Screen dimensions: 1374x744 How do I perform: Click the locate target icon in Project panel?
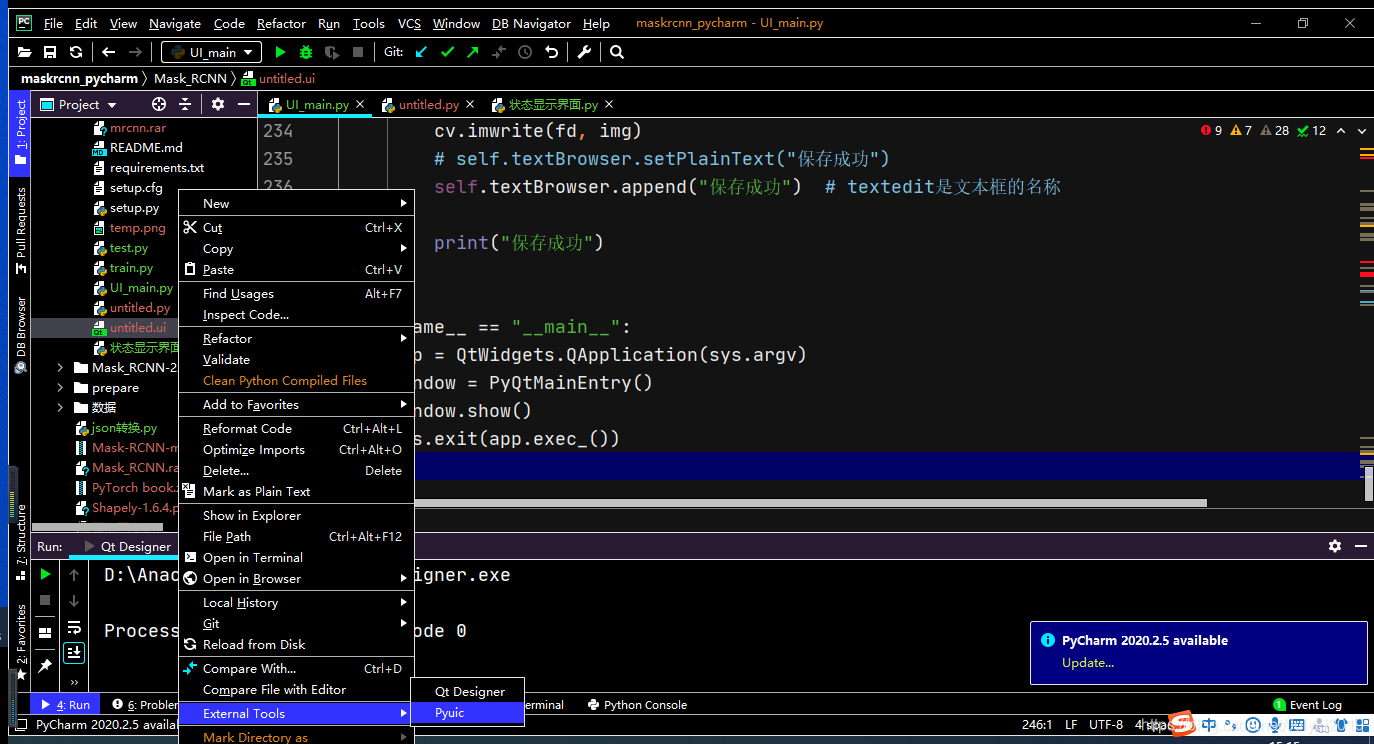(x=159, y=104)
